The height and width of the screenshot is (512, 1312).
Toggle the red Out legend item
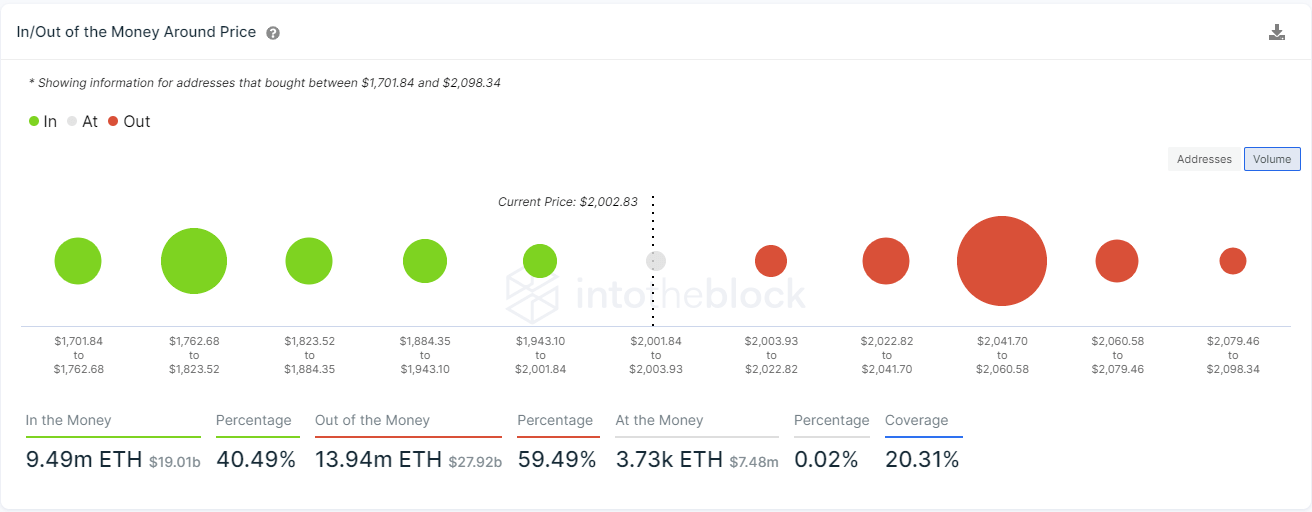click(129, 121)
